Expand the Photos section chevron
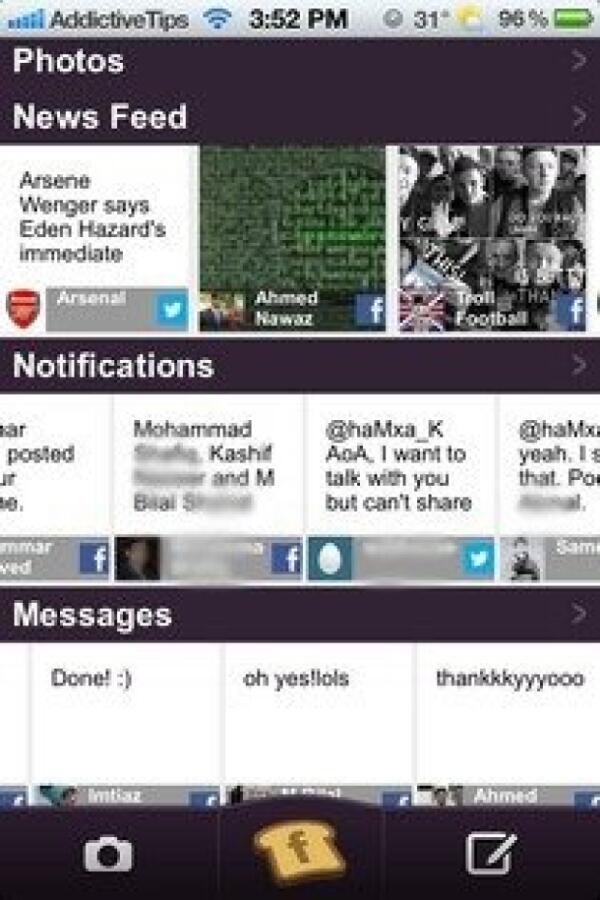This screenshot has width=600, height=900. click(579, 61)
